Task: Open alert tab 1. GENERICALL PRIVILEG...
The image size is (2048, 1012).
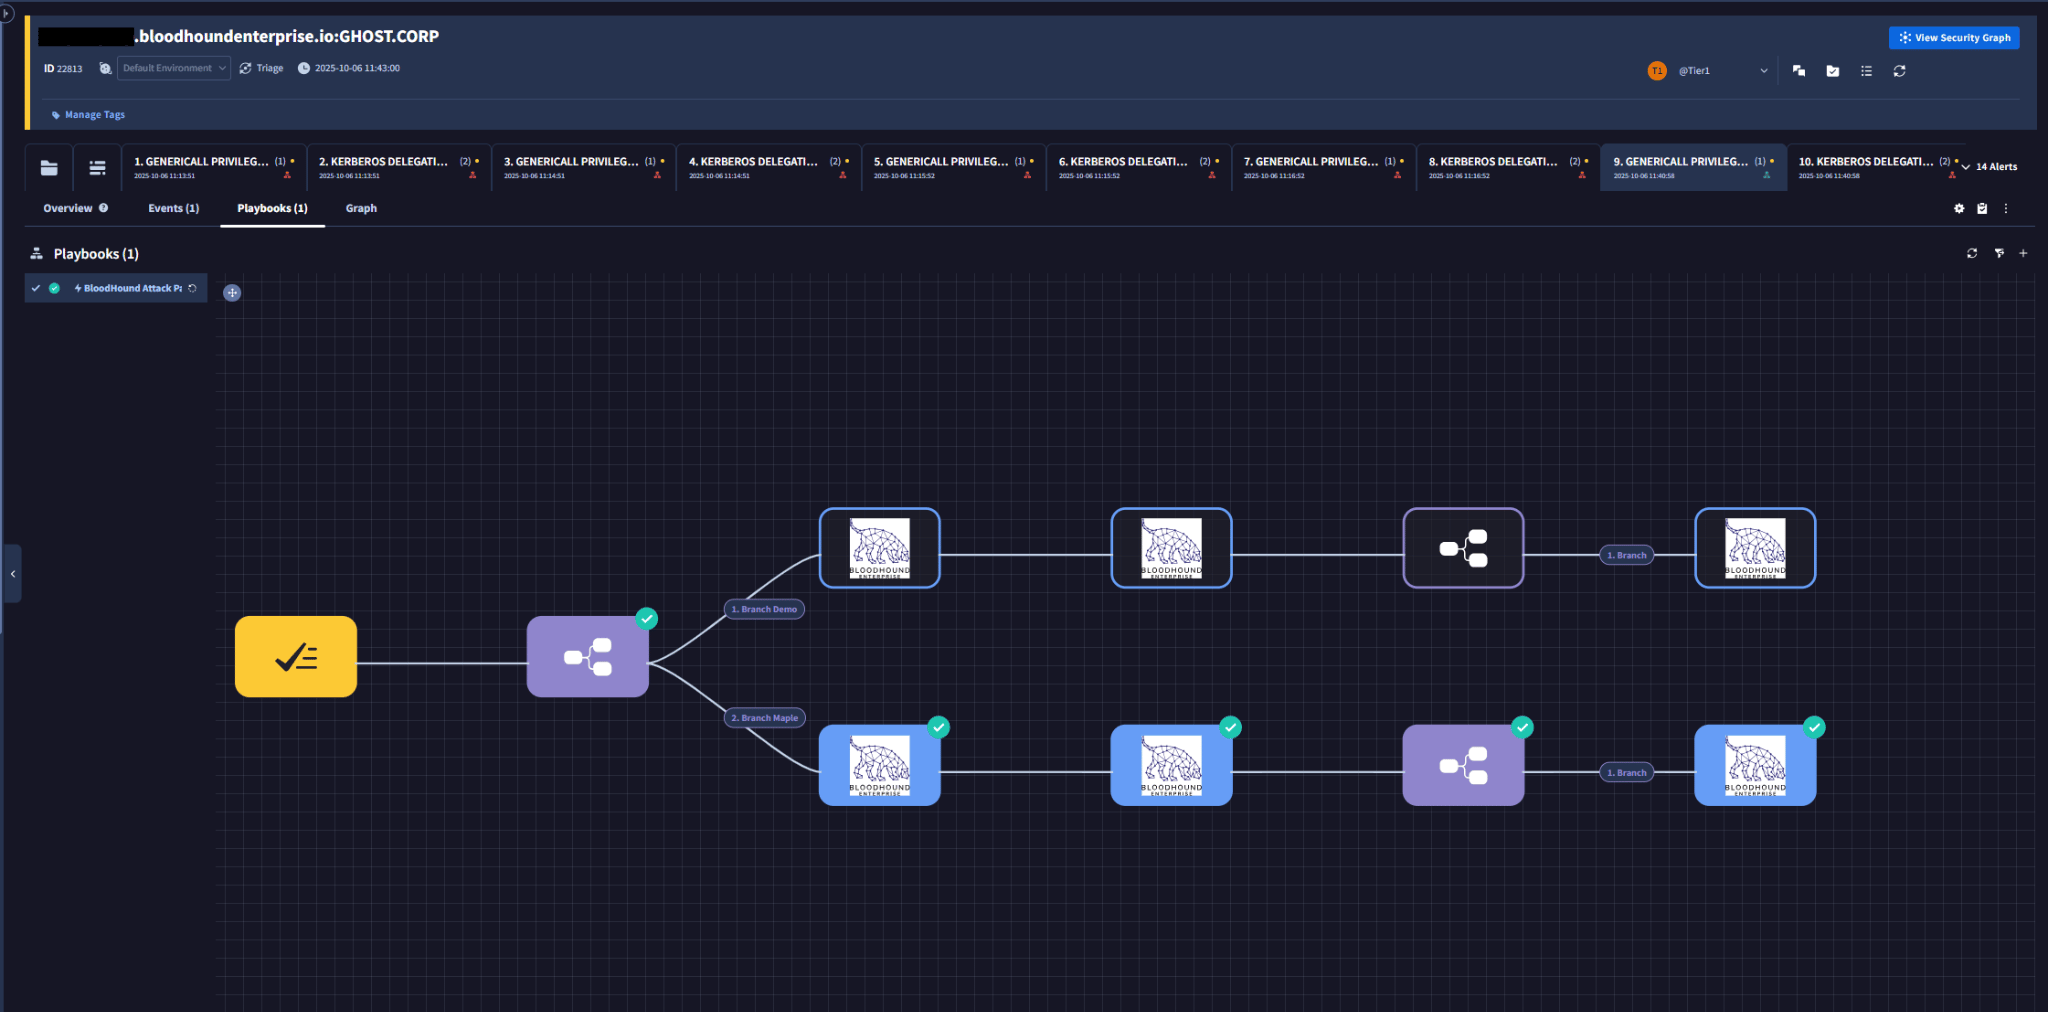Action: pyautogui.click(x=214, y=167)
